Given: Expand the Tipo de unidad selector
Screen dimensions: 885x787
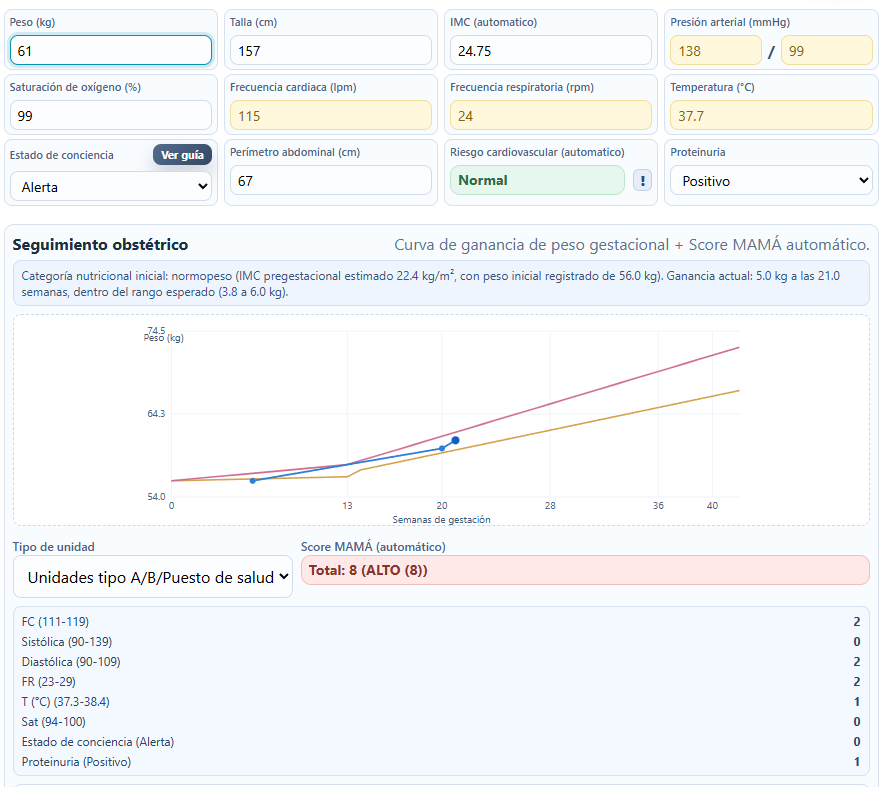Looking at the screenshot, I should click(x=153, y=577).
